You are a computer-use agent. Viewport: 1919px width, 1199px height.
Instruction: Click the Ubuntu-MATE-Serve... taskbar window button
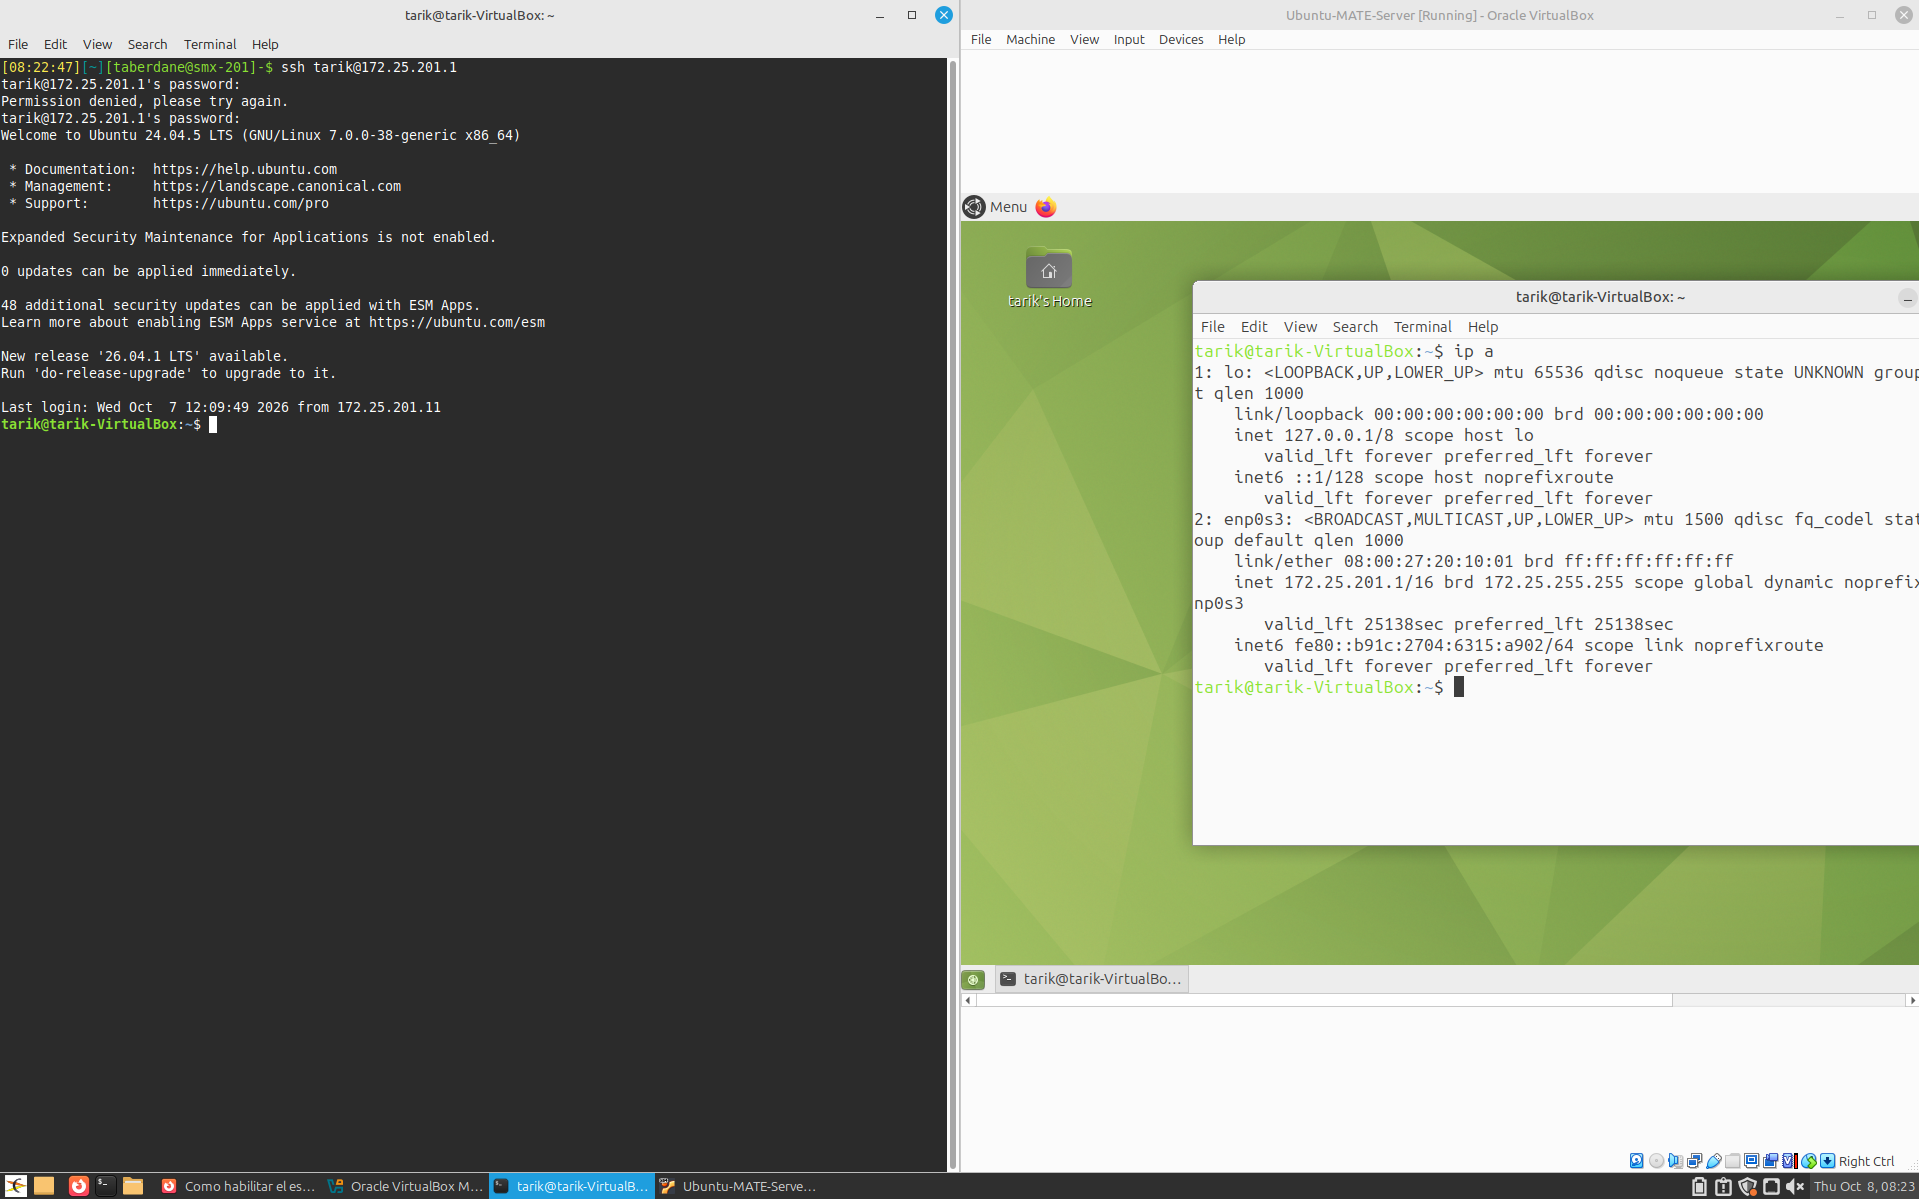(x=738, y=1186)
